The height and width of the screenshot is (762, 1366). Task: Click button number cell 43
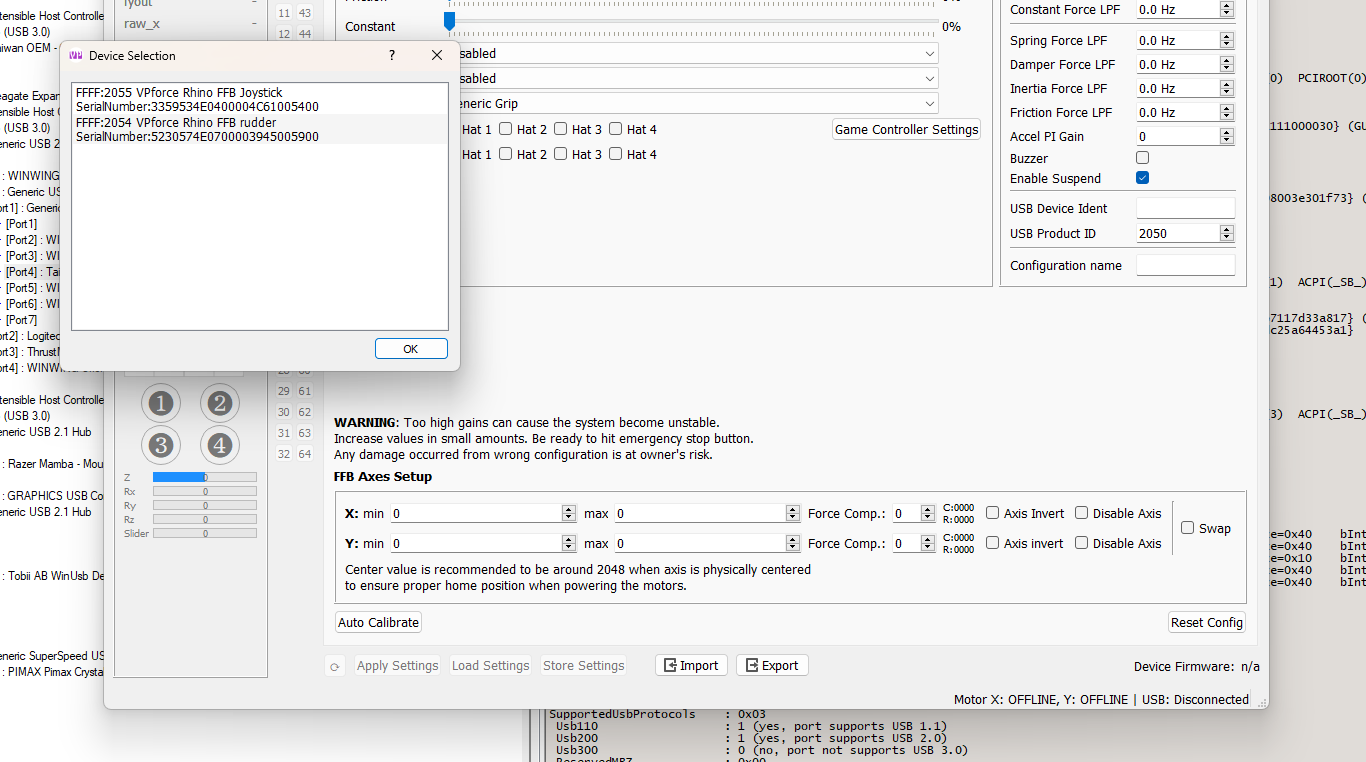click(x=305, y=13)
